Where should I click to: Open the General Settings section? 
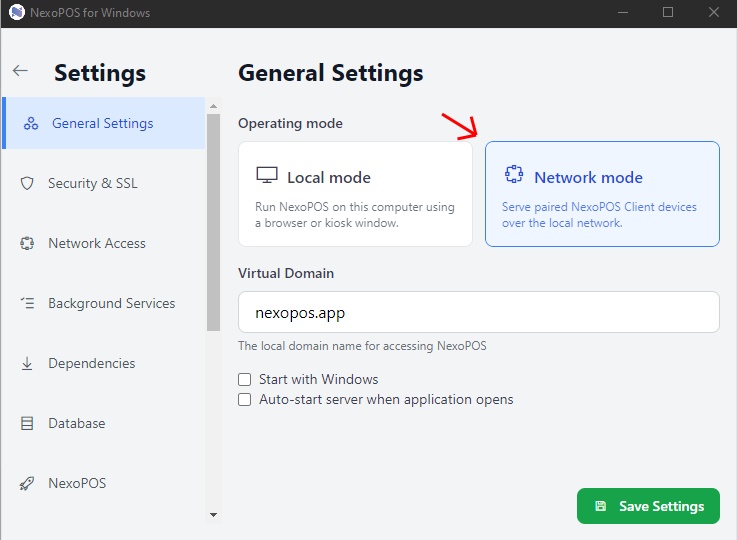click(104, 123)
